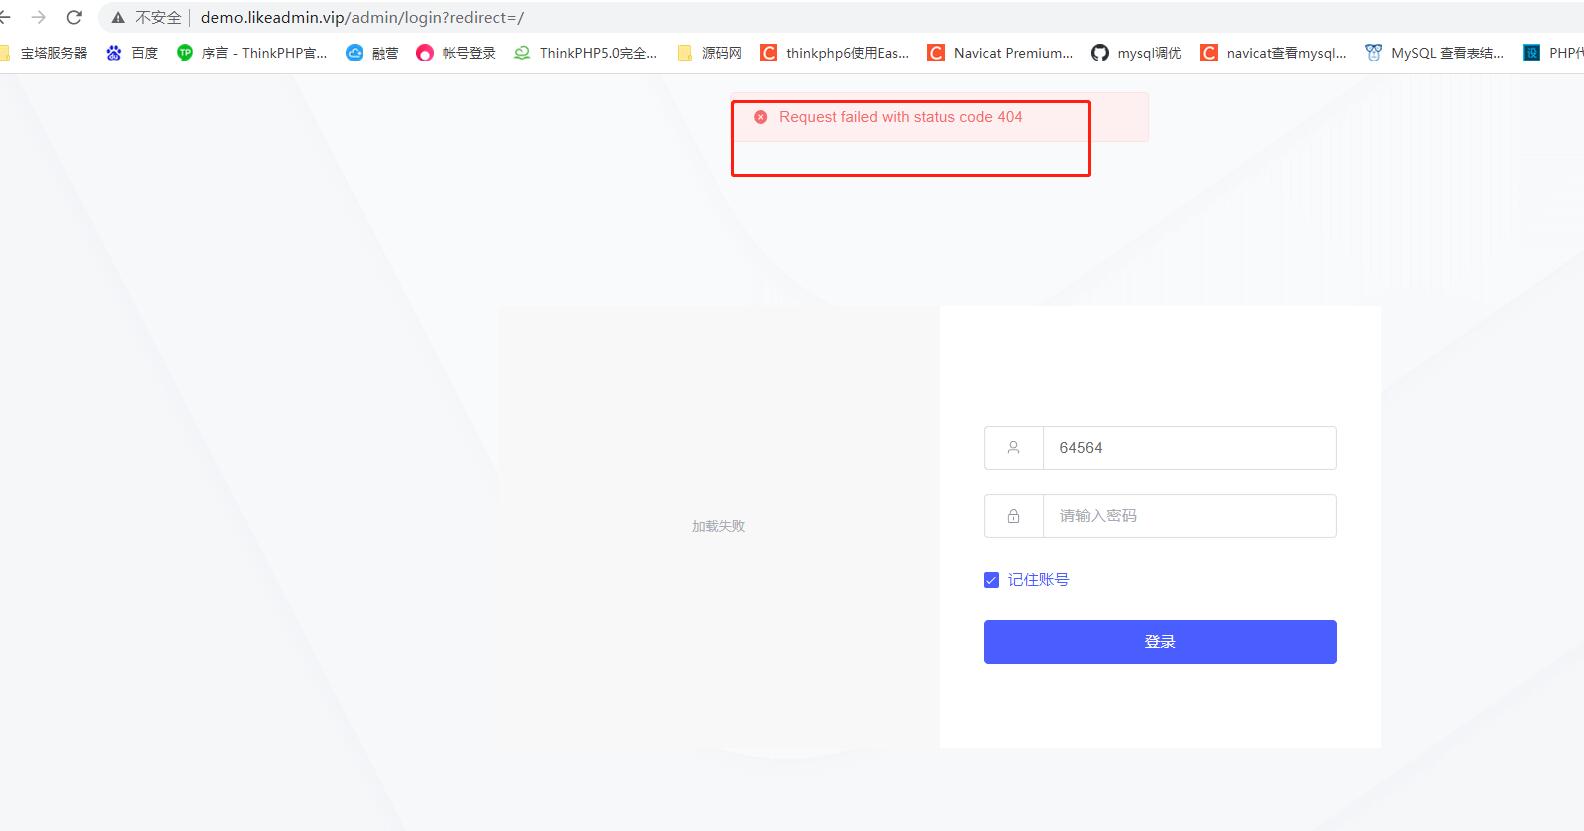Open the 百度 bookmark
Image resolution: width=1584 pixels, height=831 pixels.
(132, 53)
